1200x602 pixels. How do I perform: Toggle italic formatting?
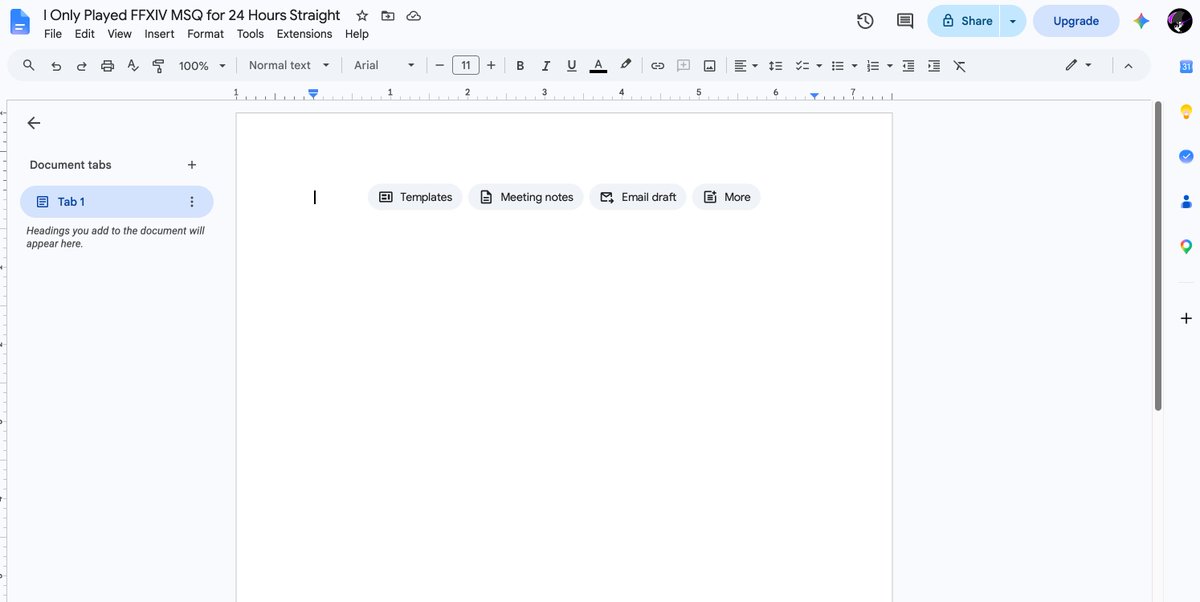tap(546, 65)
